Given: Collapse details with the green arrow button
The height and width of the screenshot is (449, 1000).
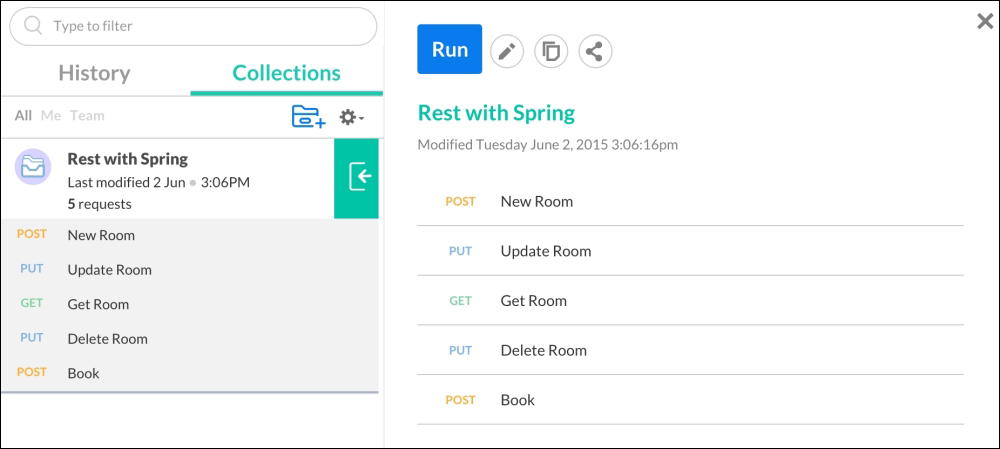Looking at the screenshot, I should tap(357, 179).
